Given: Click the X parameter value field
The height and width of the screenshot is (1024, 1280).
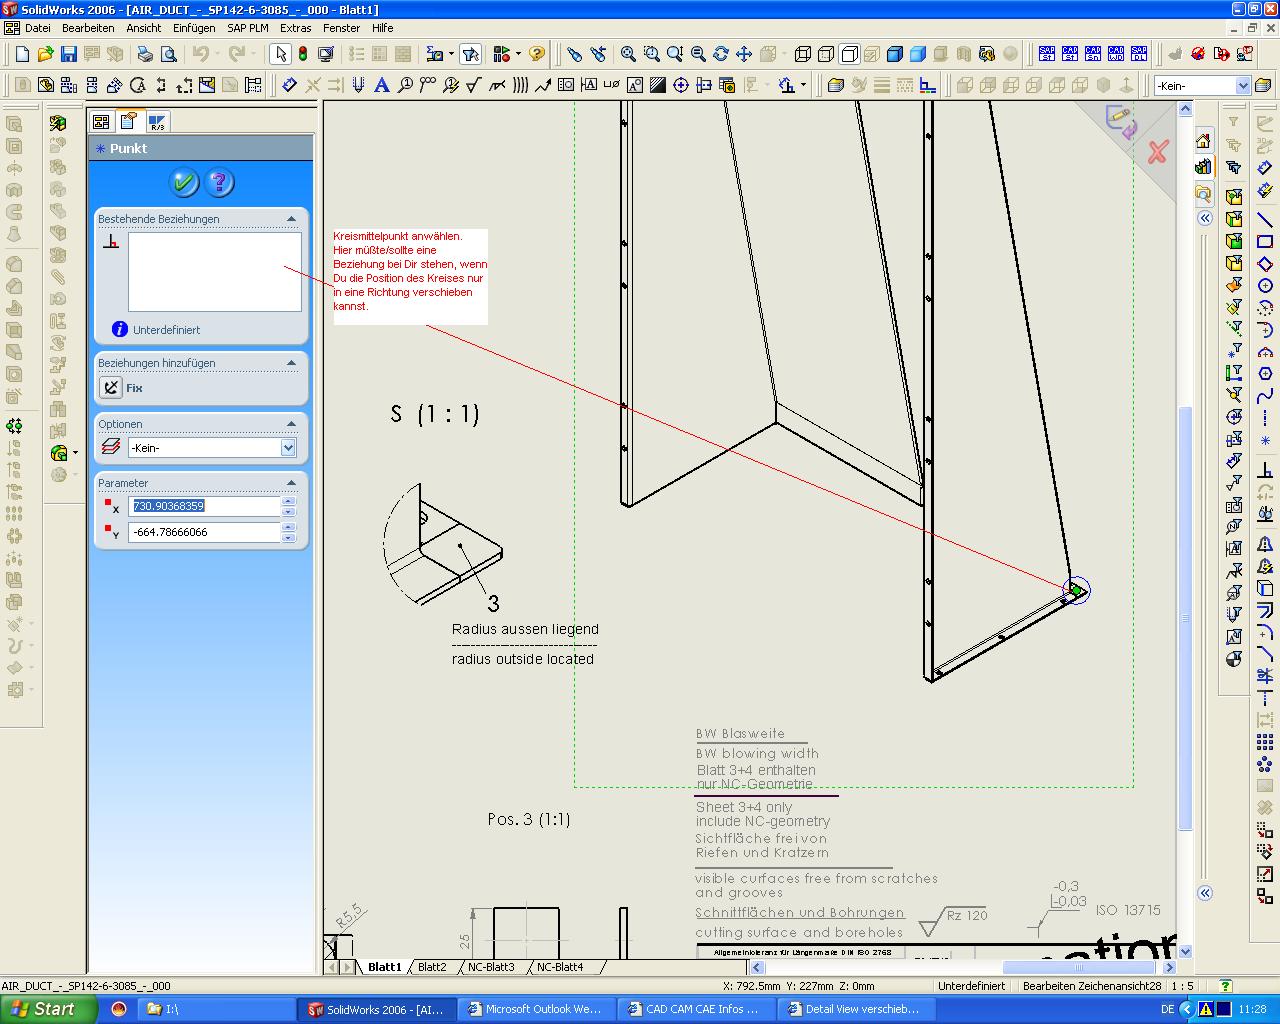Looking at the screenshot, I should (205, 506).
